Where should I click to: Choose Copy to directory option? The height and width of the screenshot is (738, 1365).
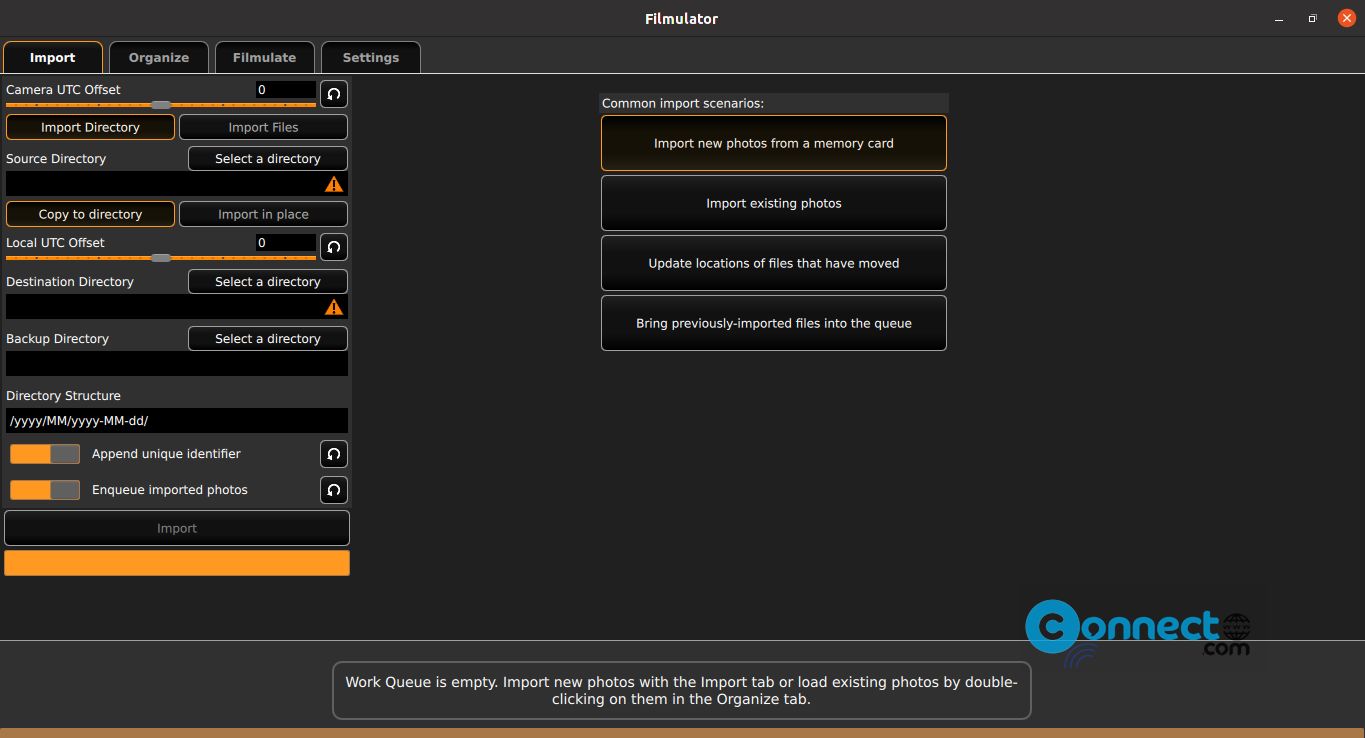90,214
